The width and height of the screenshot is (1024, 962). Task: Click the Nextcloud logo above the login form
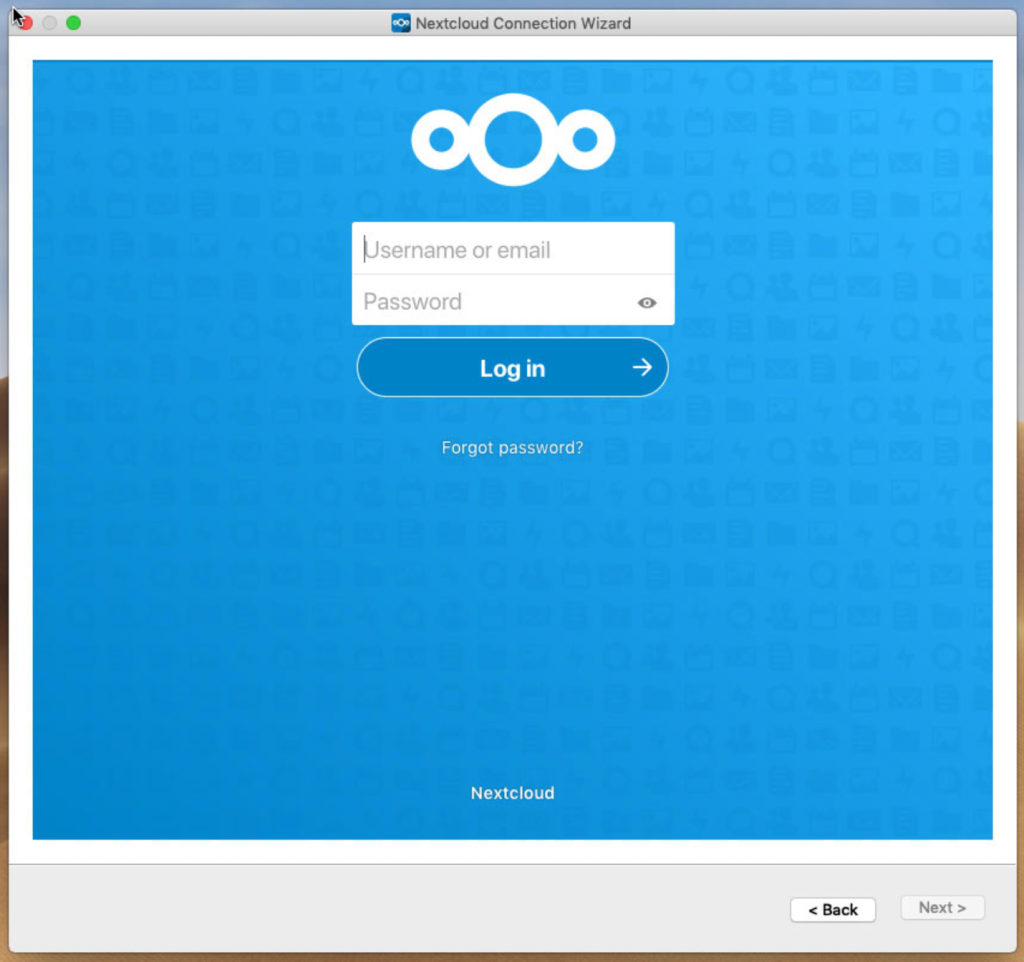(512, 140)
